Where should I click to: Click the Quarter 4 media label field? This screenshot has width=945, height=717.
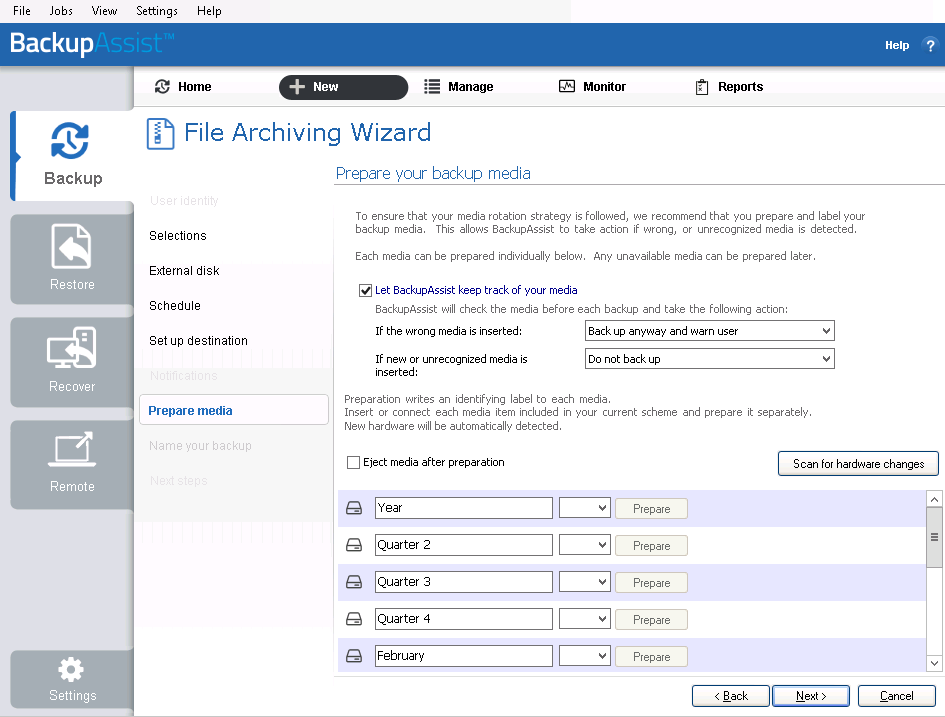[463, 619]
